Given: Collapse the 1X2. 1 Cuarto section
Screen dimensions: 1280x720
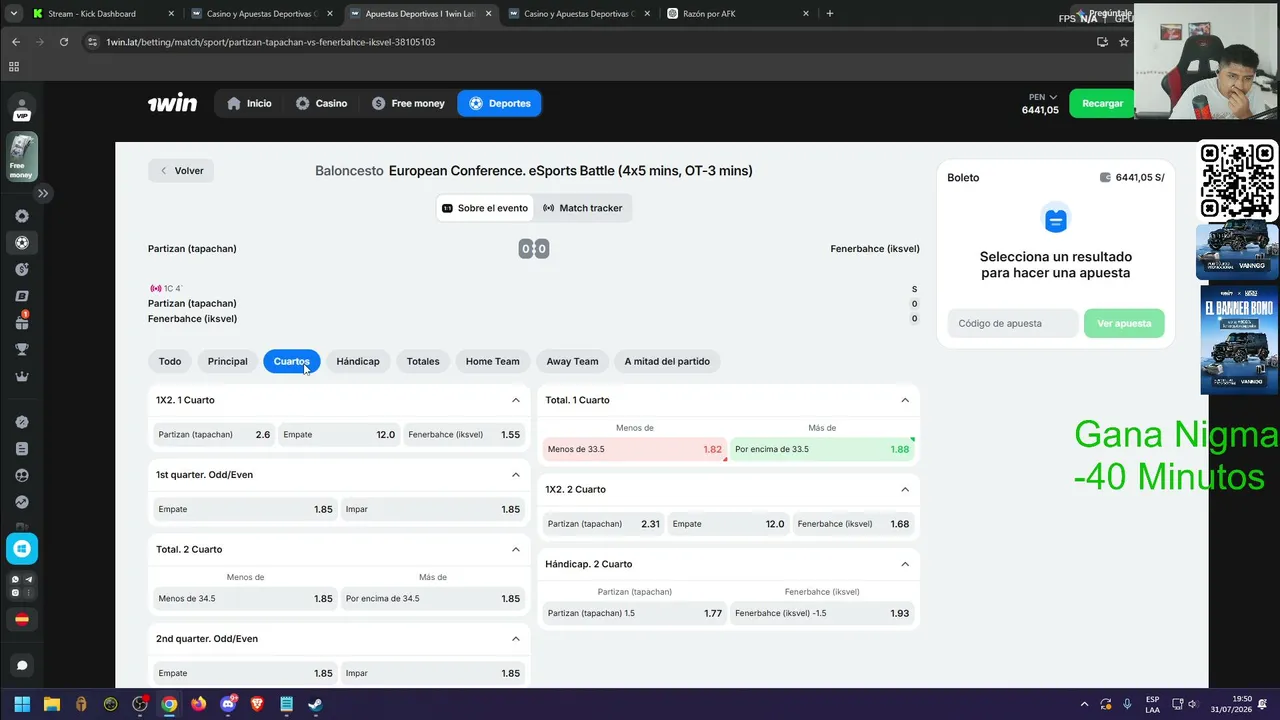Looking at the screenshot, I should click(516, 400).
